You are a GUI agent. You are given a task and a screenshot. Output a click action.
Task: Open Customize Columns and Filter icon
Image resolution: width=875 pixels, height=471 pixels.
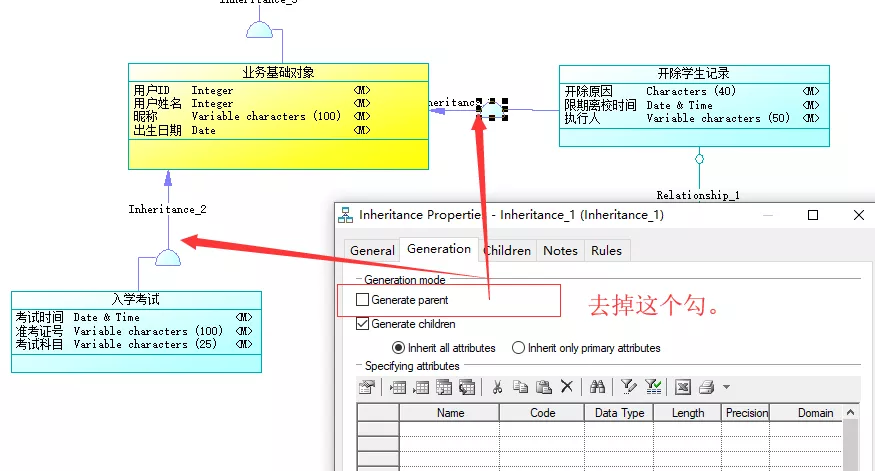coord(628,387)
